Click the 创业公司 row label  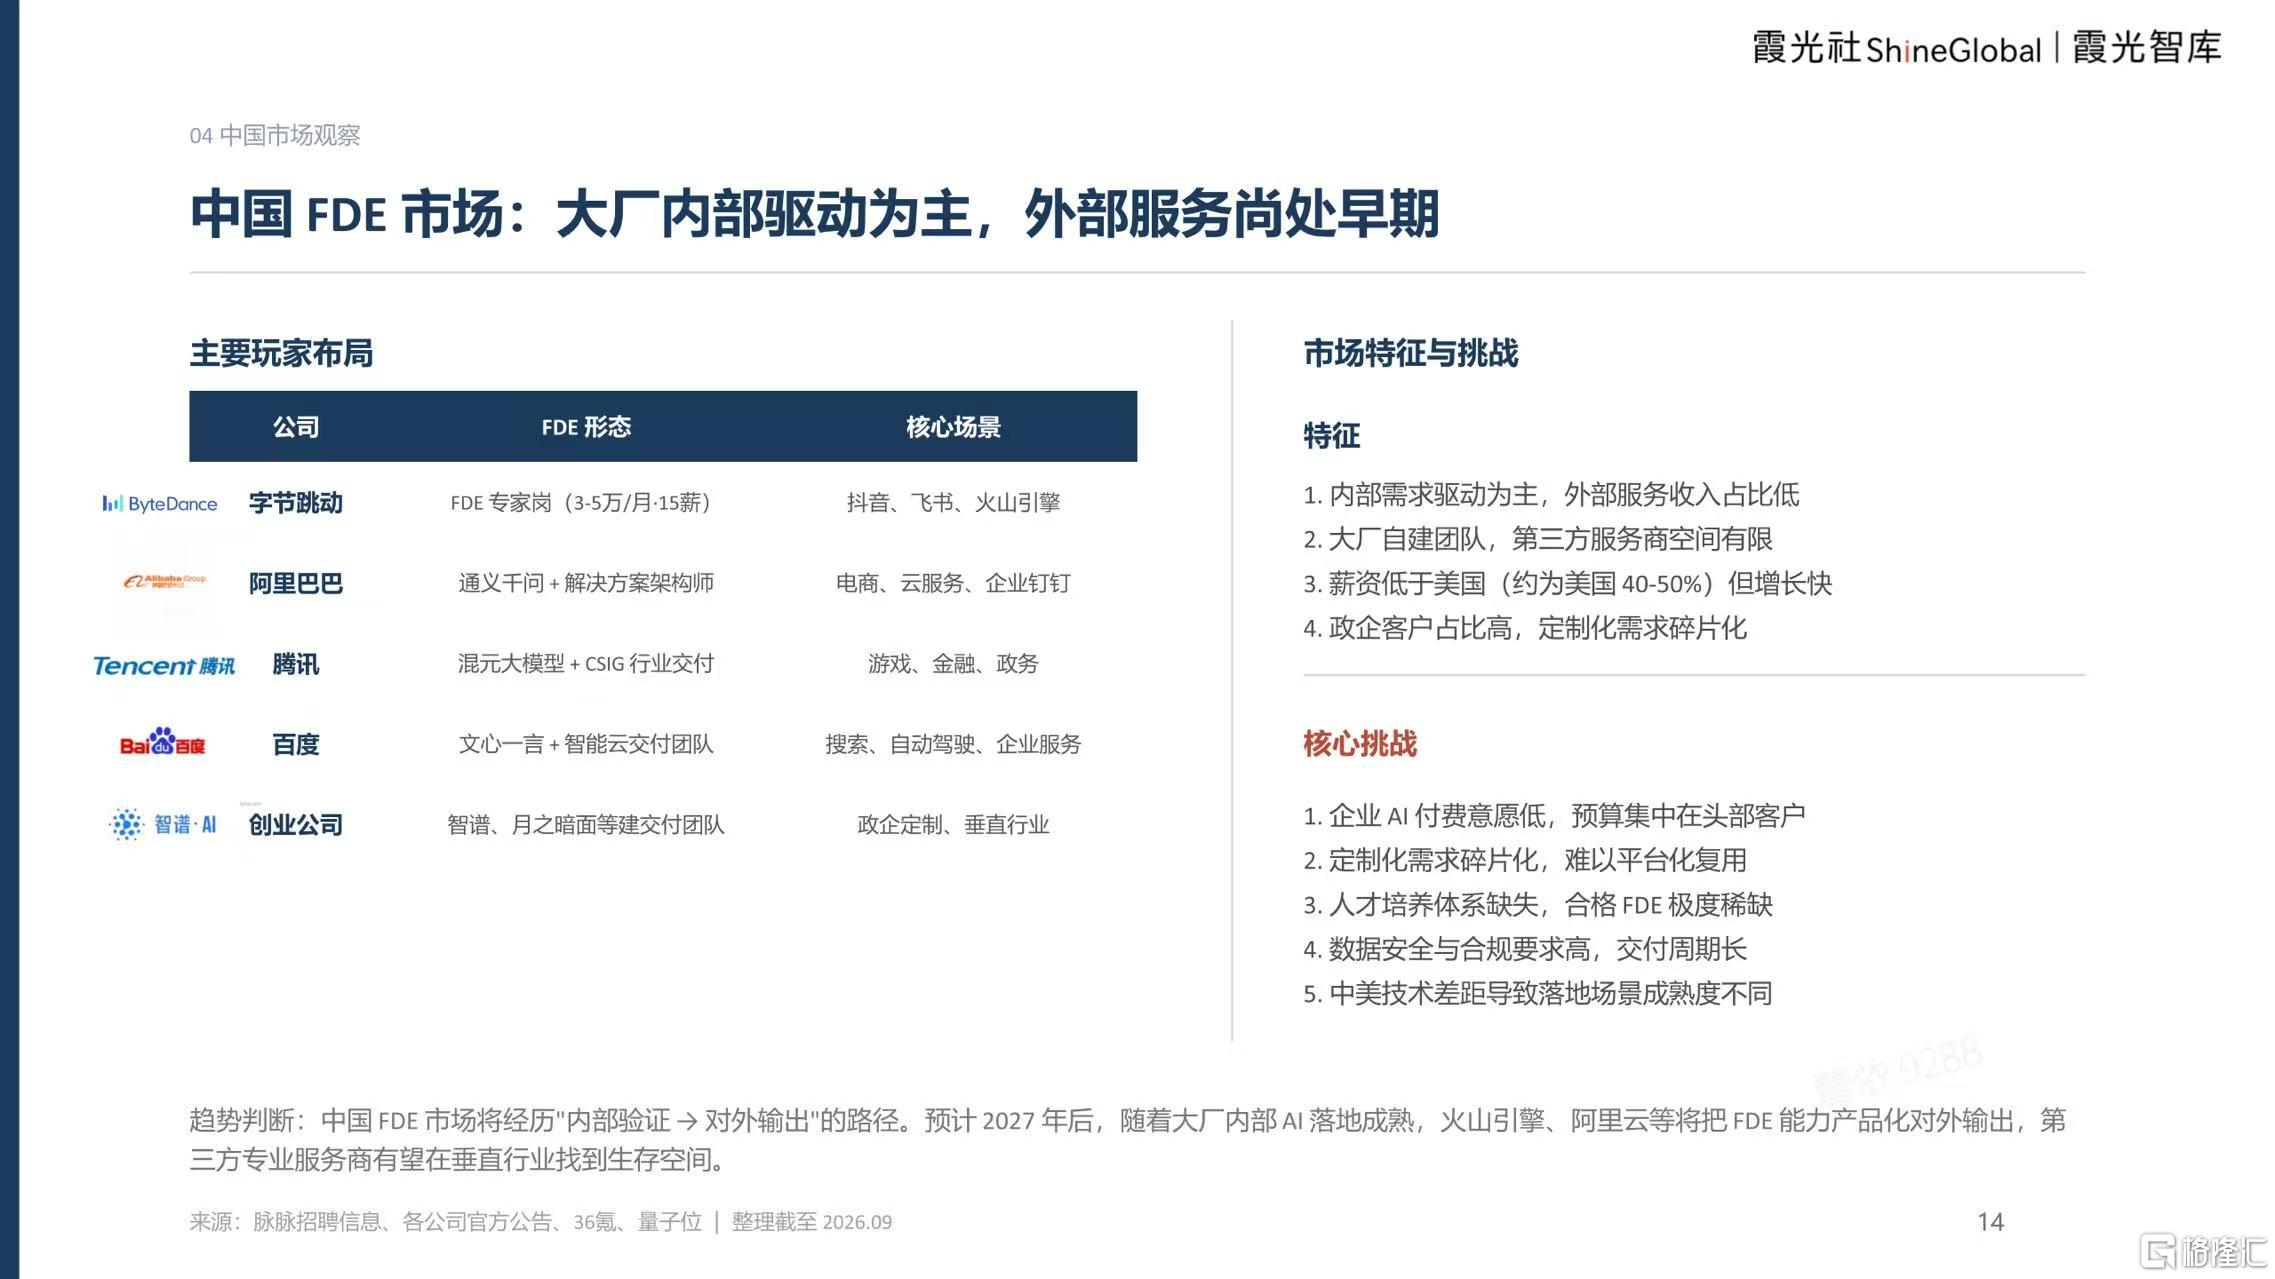pos(296,825)
